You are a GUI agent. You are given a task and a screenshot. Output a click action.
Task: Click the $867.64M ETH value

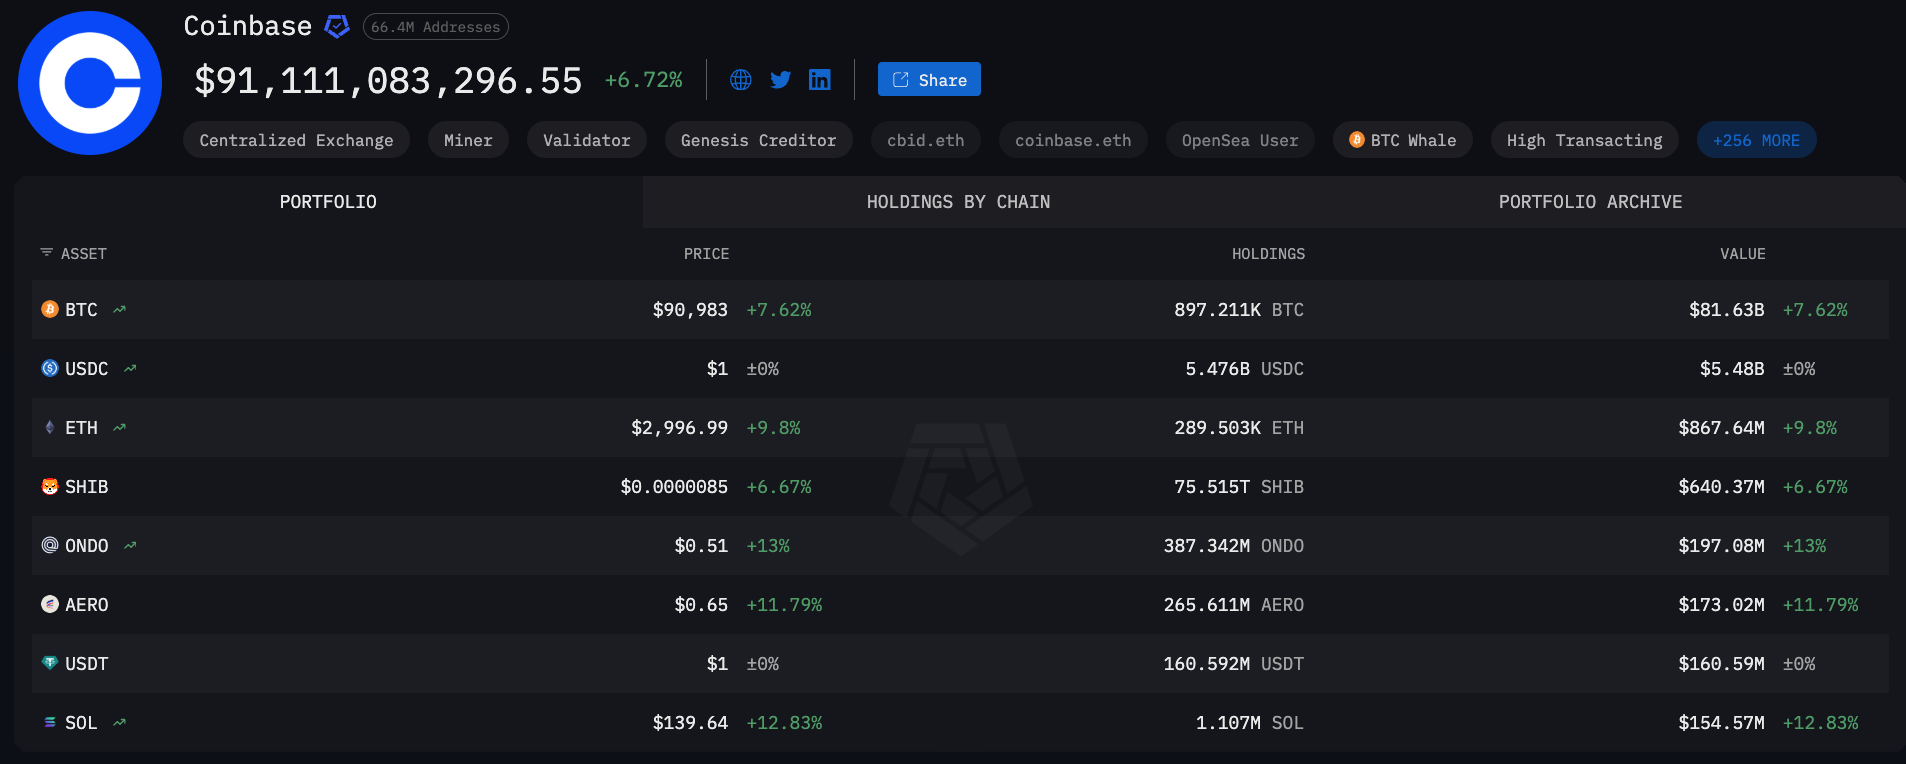(1721, 428)
